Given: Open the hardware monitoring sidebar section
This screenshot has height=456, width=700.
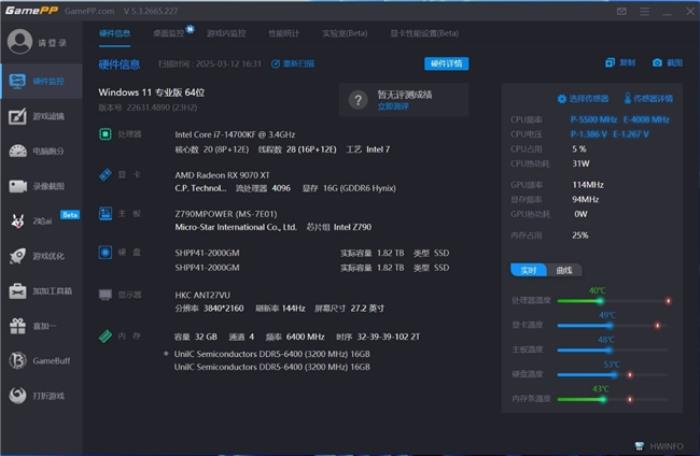Looking at the screenshot, I should click(x=42, y=81).
